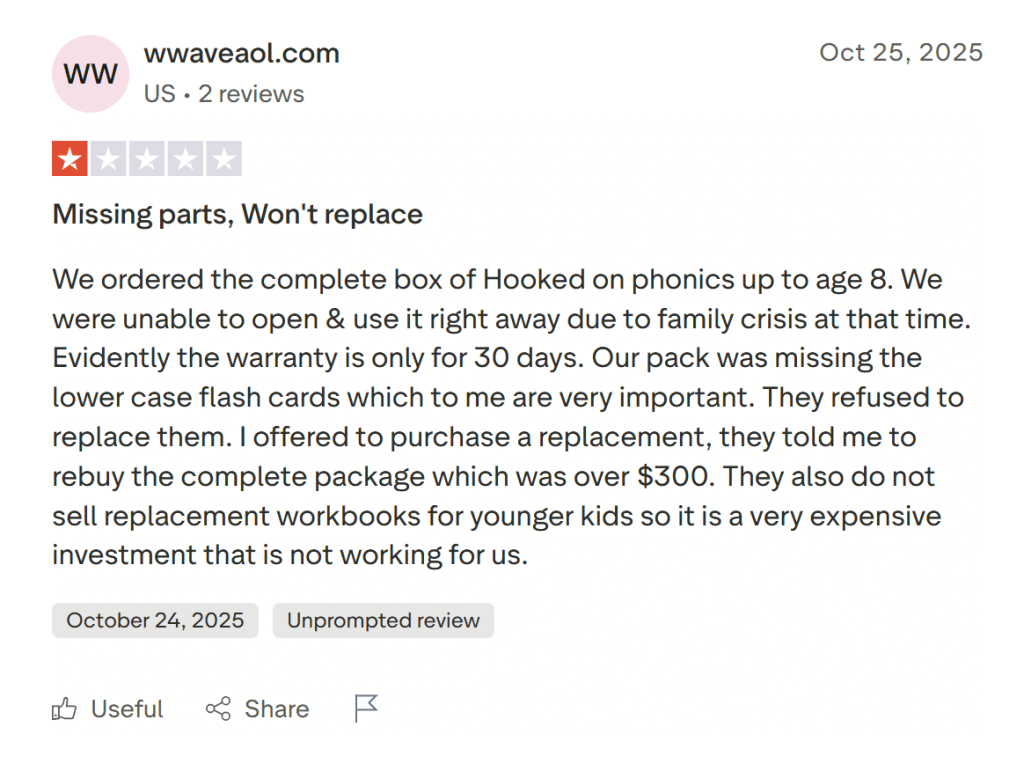This screenshot has height=778, width=1024.
Task: Click the flag icon to report review
Action: tap(365, 706)
